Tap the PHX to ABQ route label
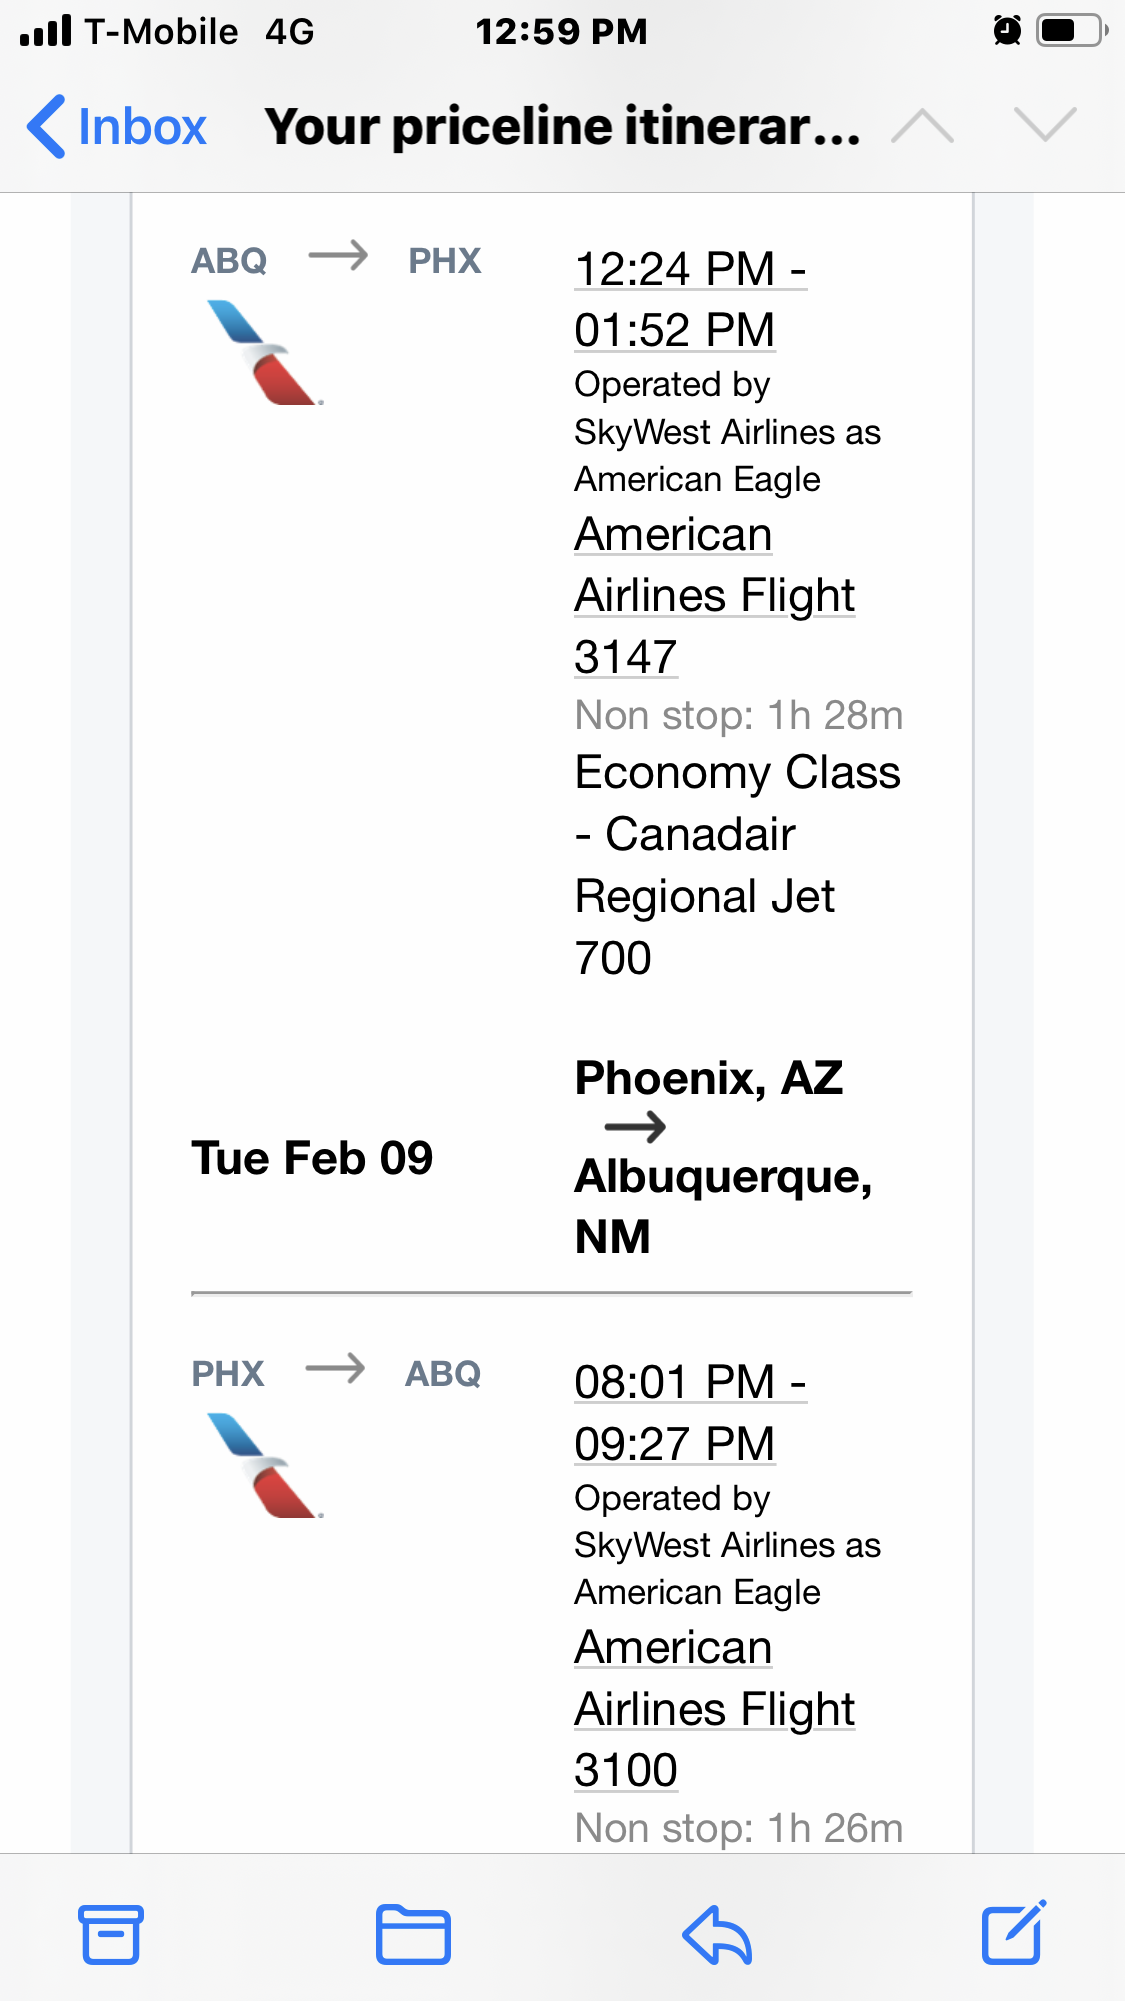This screenshot has height=2001, width=1125. tap(336, 1373)
